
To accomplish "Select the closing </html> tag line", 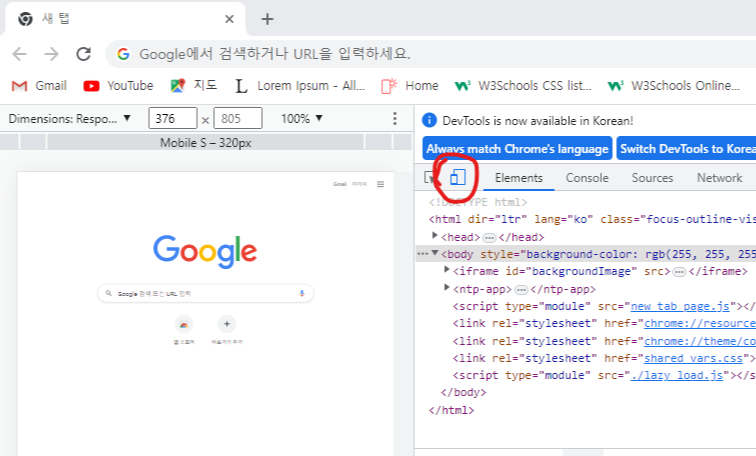I will (451, 410).
